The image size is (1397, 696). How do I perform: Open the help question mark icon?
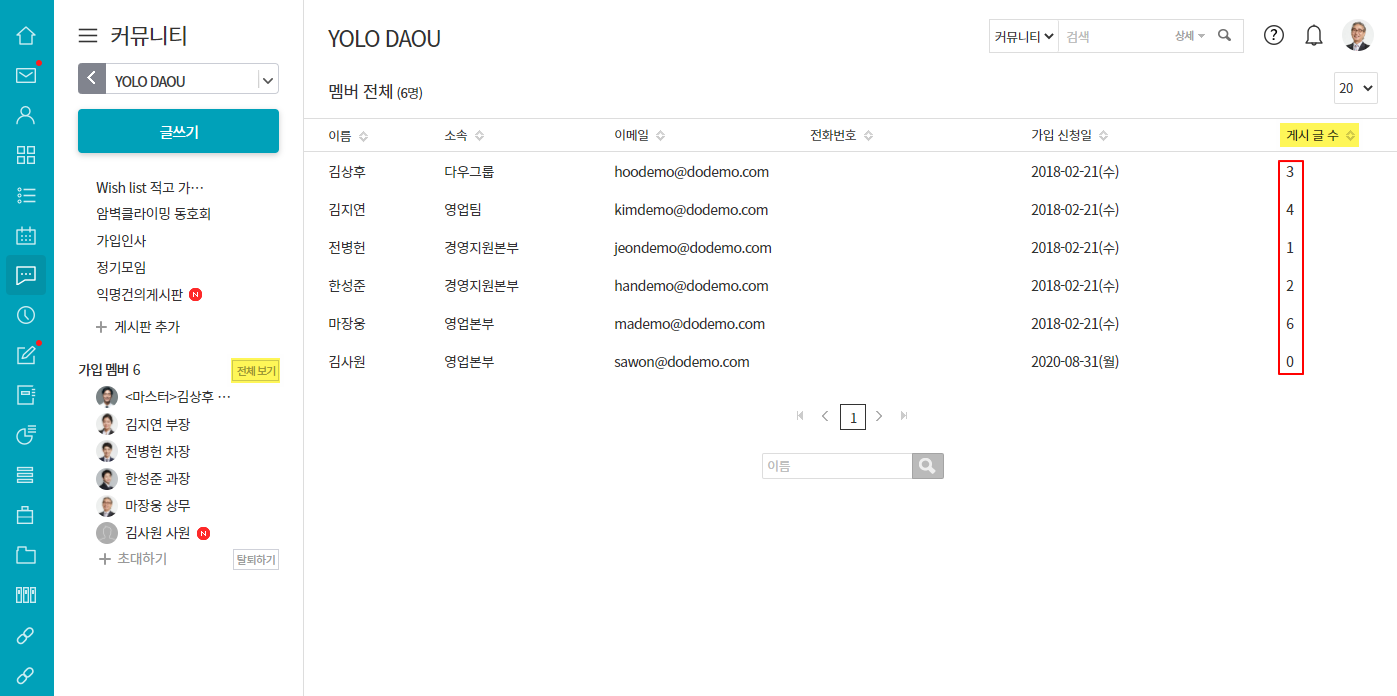point(1273,36)
